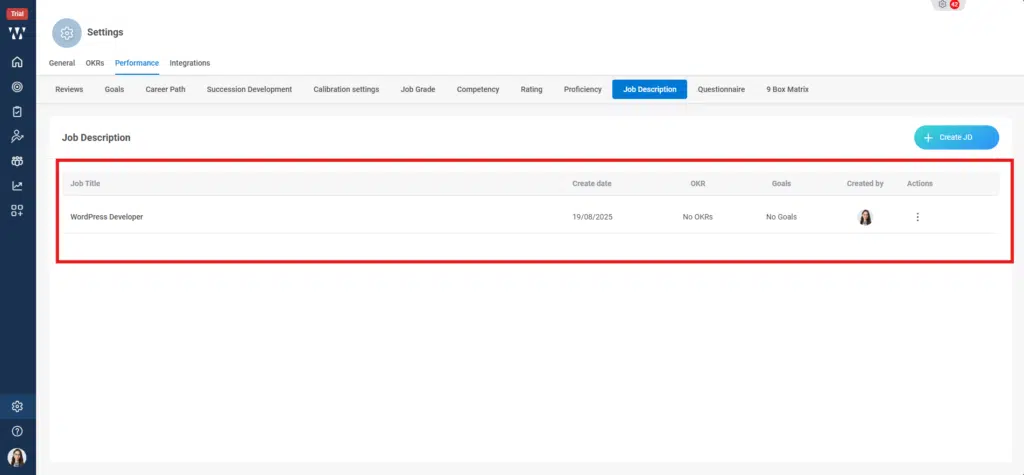
Task: Click the Job Description section heading
Action: point(96,138)
